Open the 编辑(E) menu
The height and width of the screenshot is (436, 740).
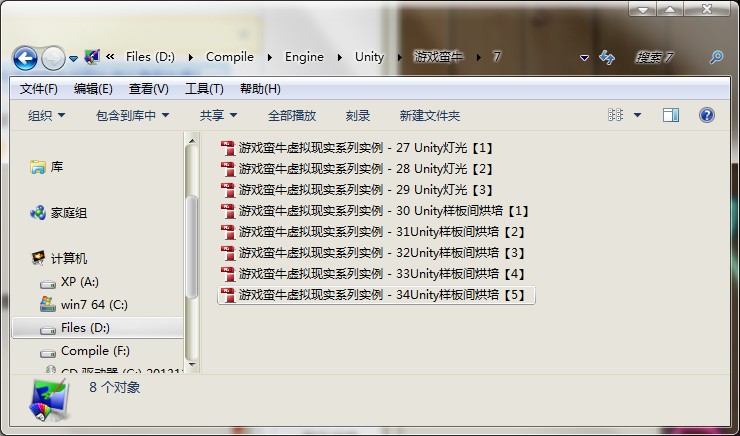pos(93,89)
